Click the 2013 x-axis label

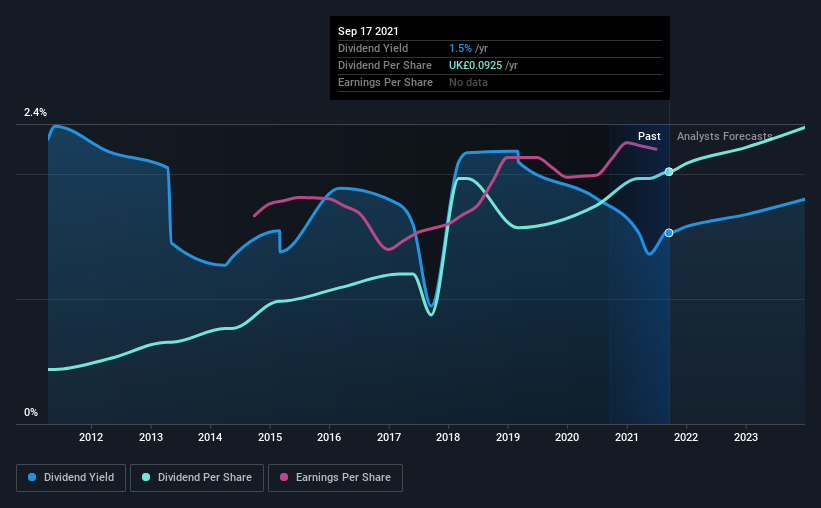point(151,437)
